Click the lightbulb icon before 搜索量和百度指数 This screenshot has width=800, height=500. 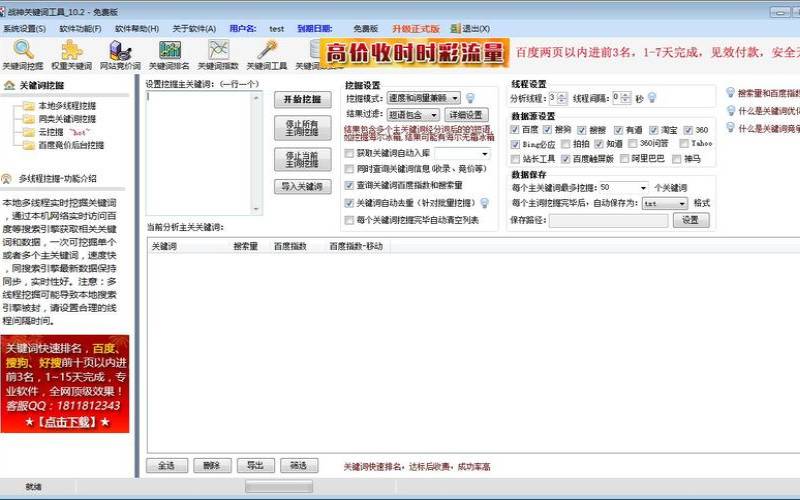(x=731, y=92)
